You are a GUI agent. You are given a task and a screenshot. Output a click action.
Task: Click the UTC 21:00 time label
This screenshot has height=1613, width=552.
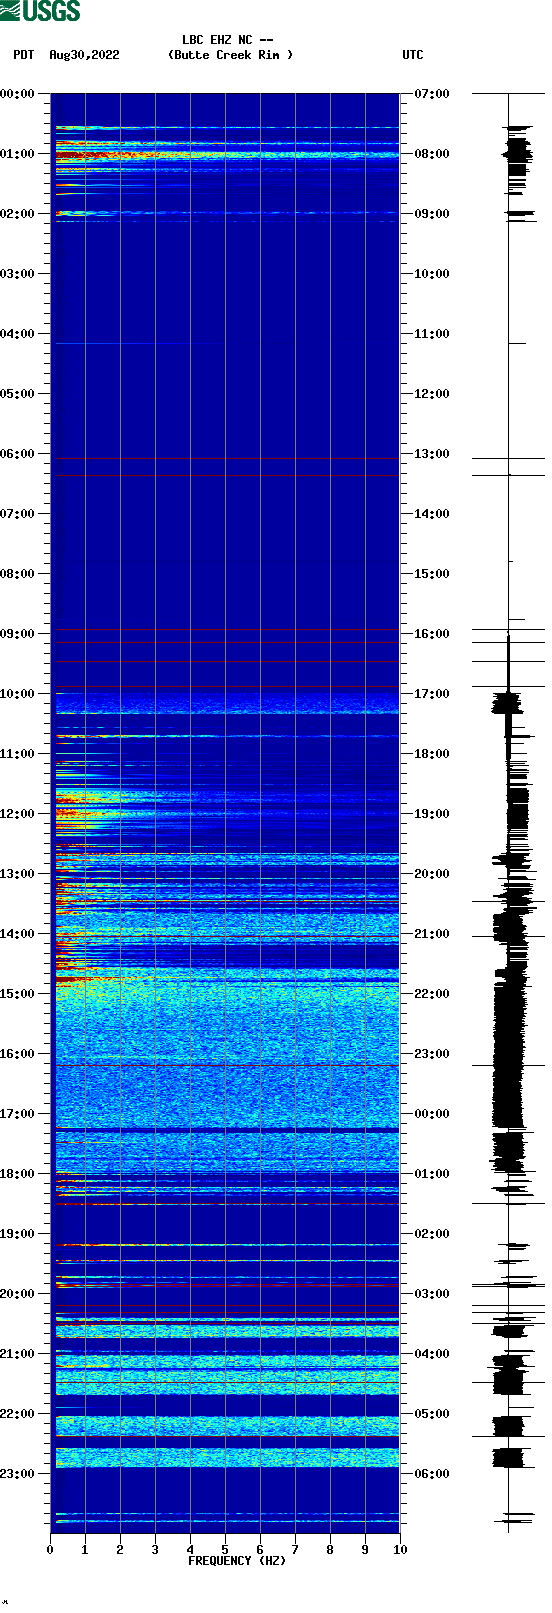pos(432,934)
